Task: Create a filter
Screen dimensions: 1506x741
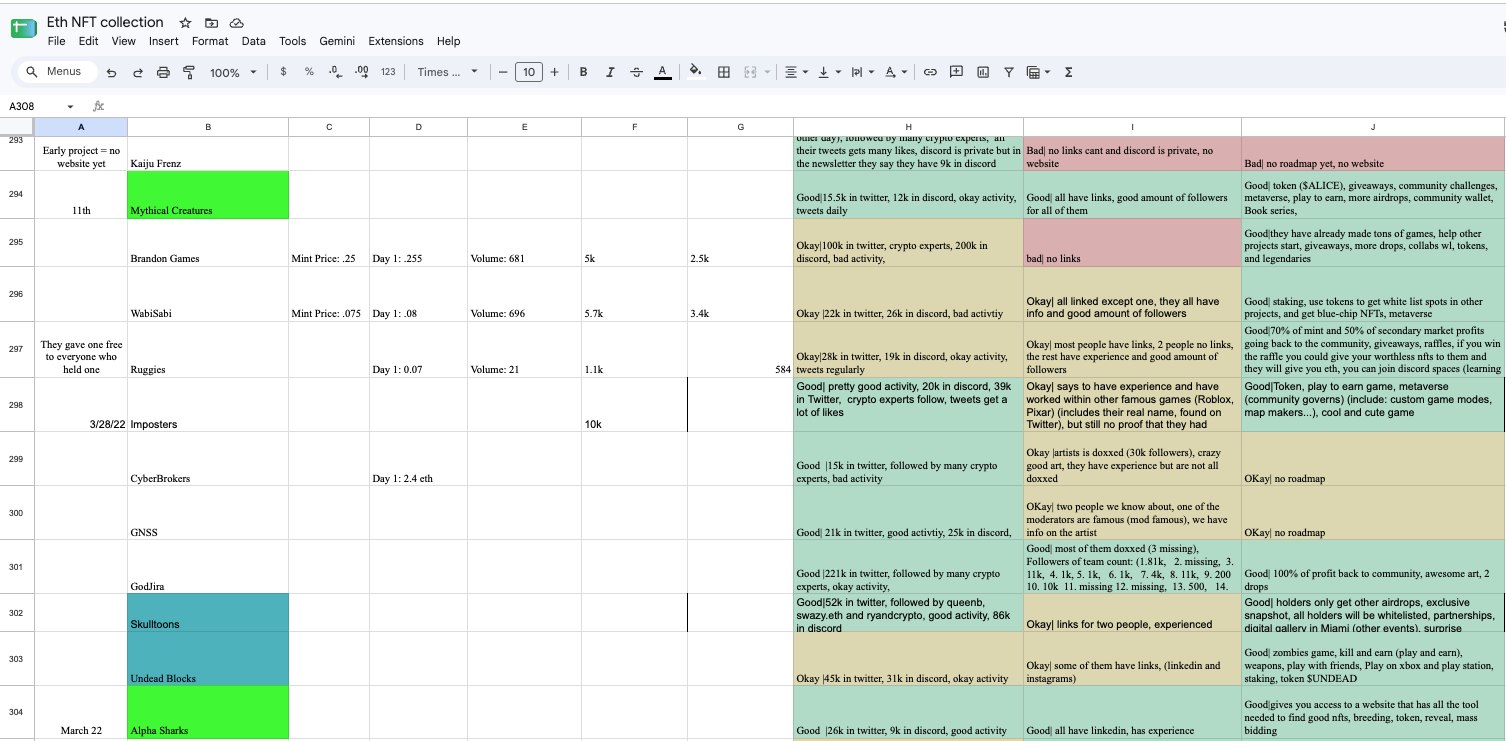Action: tap(1008, 72)
